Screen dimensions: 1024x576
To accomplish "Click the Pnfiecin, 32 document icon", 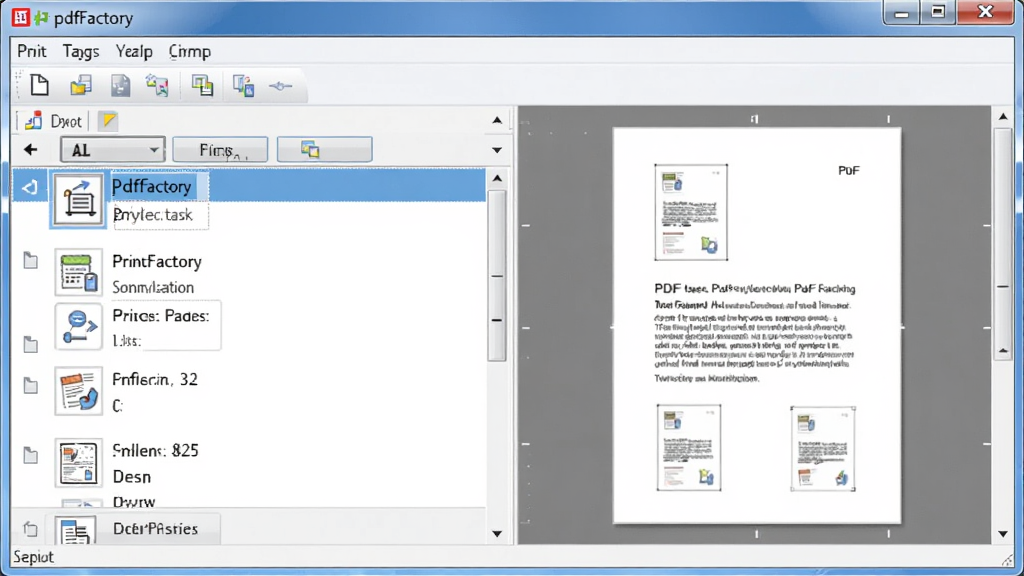I will tap(78, 391).
